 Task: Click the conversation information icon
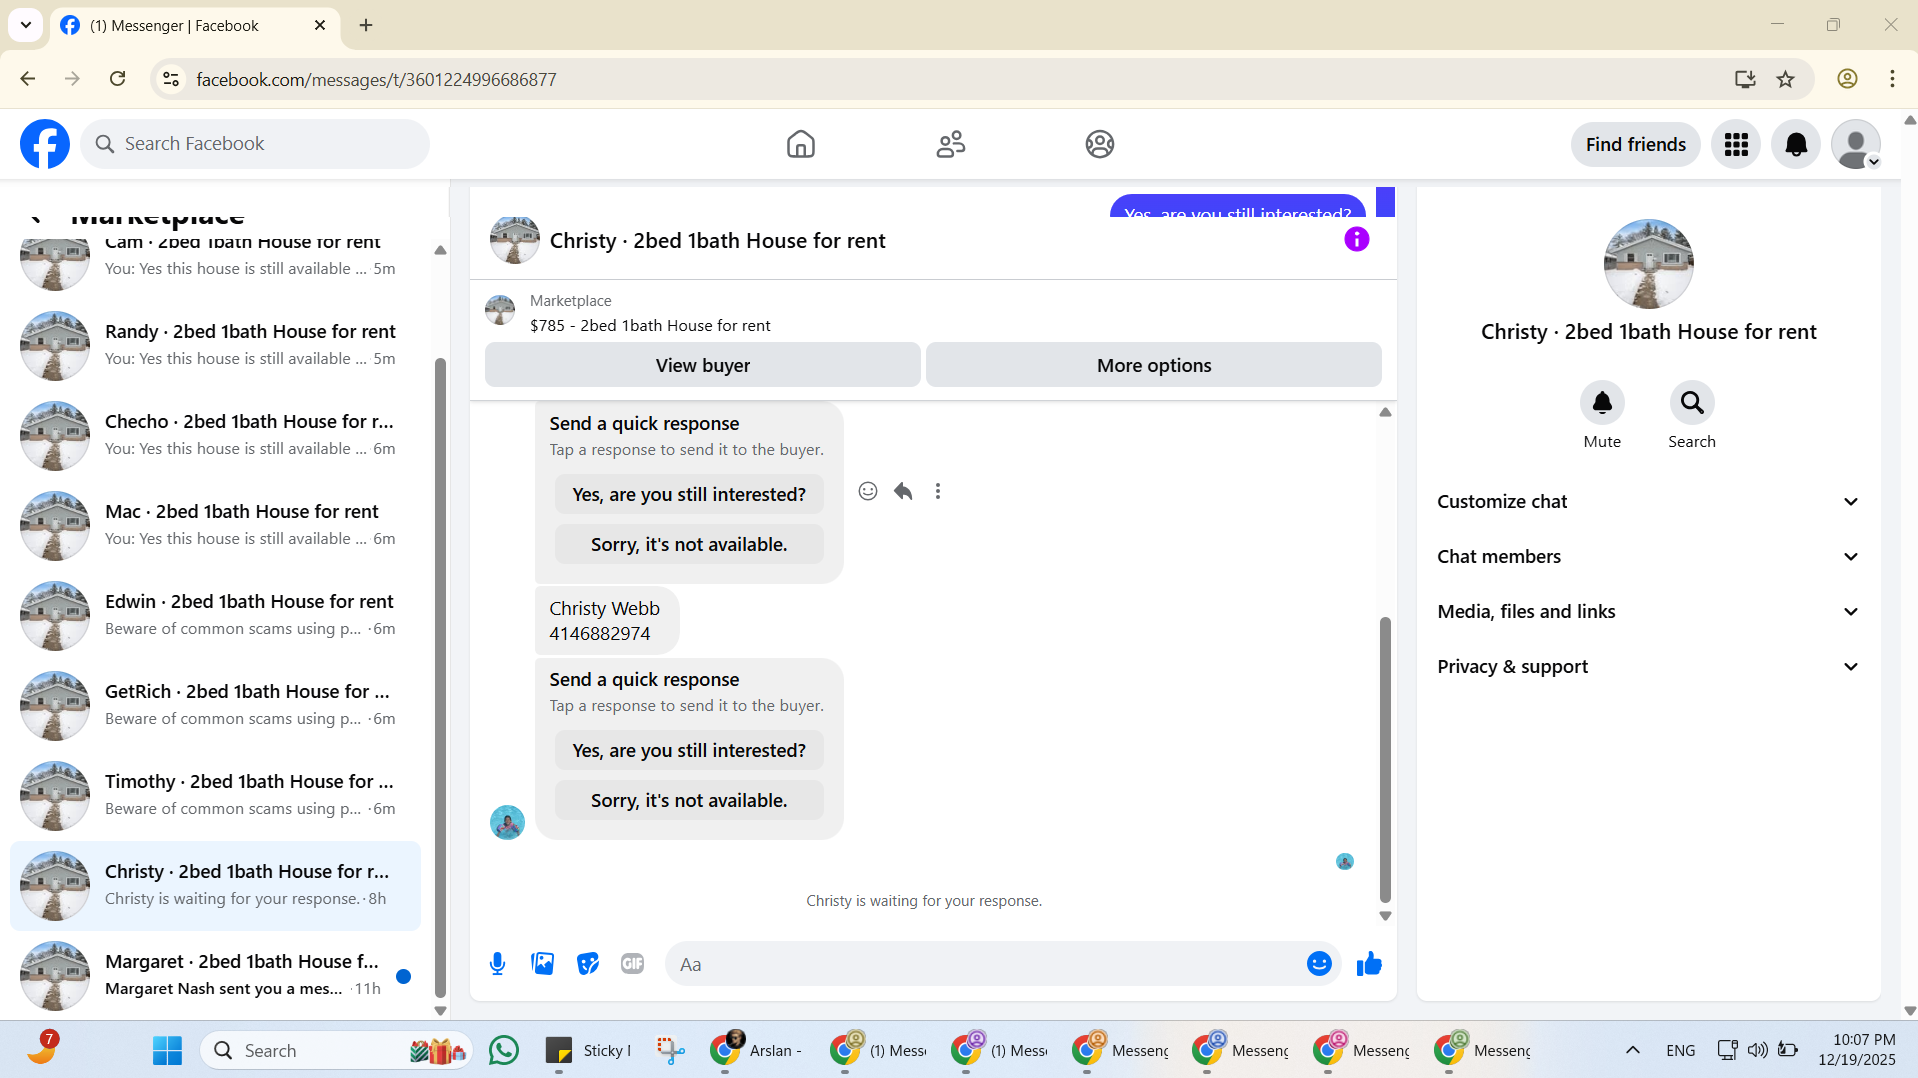(x=1356, y=239)
